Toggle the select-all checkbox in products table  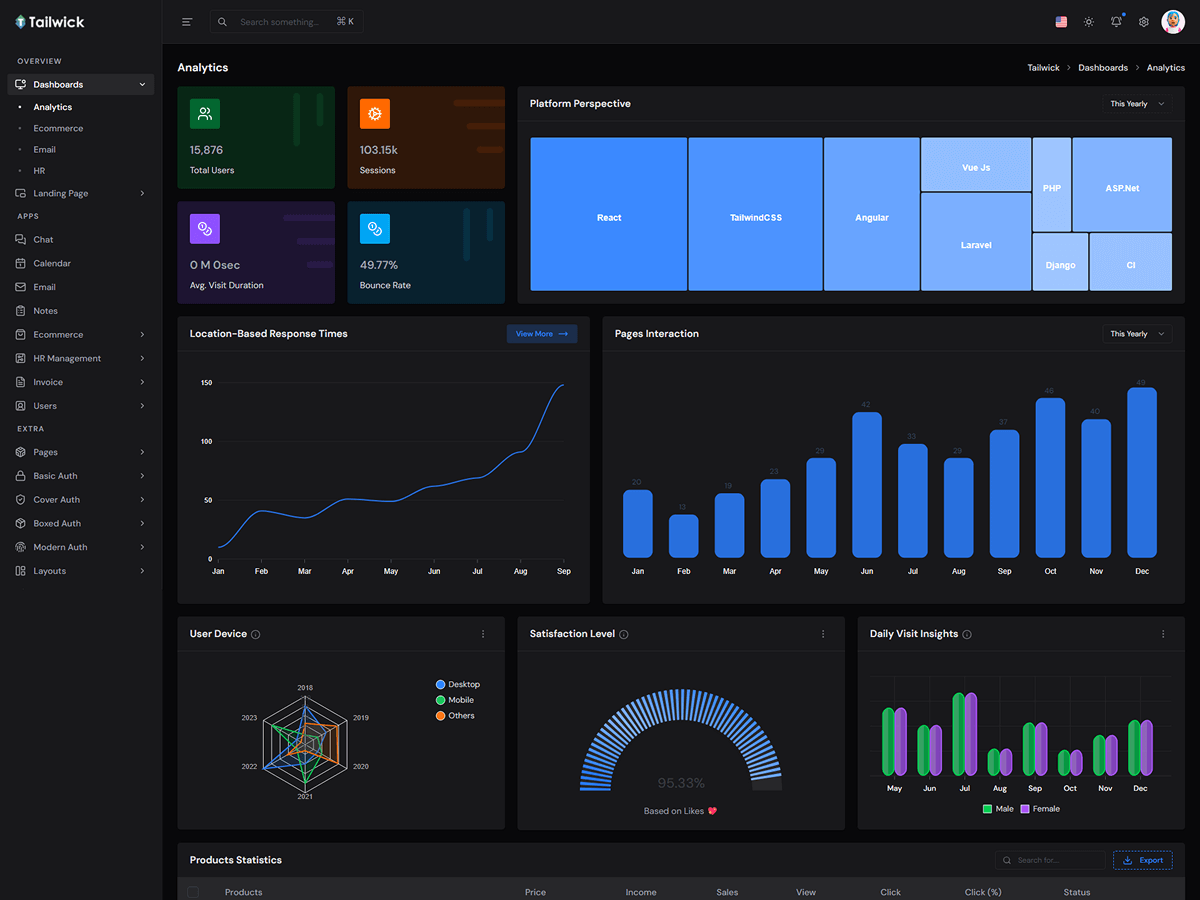(193, 892)
